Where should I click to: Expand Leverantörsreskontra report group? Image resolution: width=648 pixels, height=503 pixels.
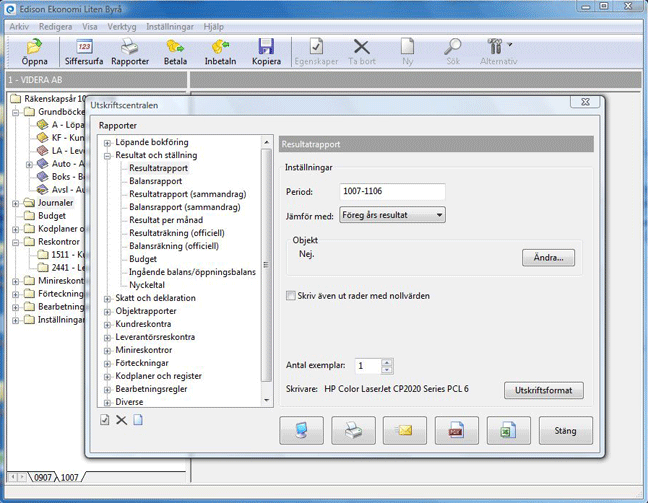click(x=107, y=338)
